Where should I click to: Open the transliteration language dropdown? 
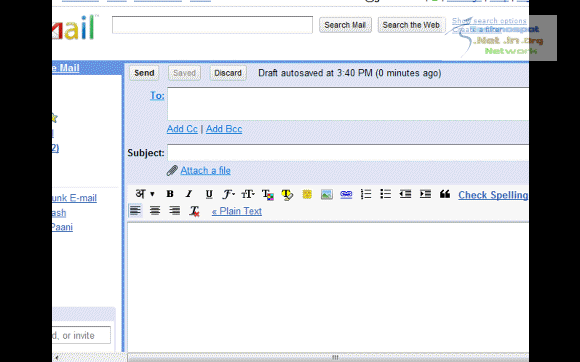pos(145,194)
